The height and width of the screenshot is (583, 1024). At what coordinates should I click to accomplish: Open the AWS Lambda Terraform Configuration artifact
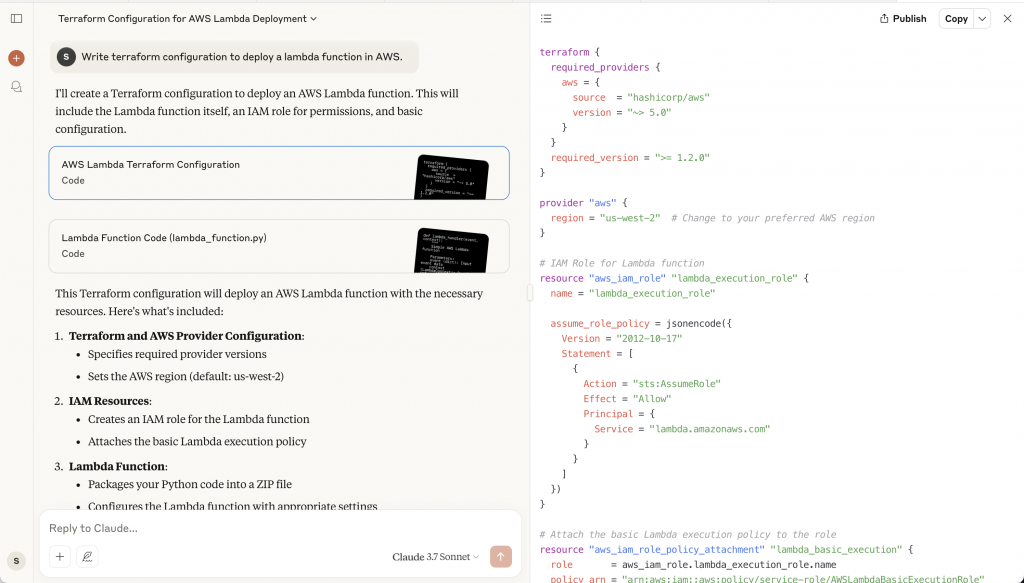click(x=279, y=173)
